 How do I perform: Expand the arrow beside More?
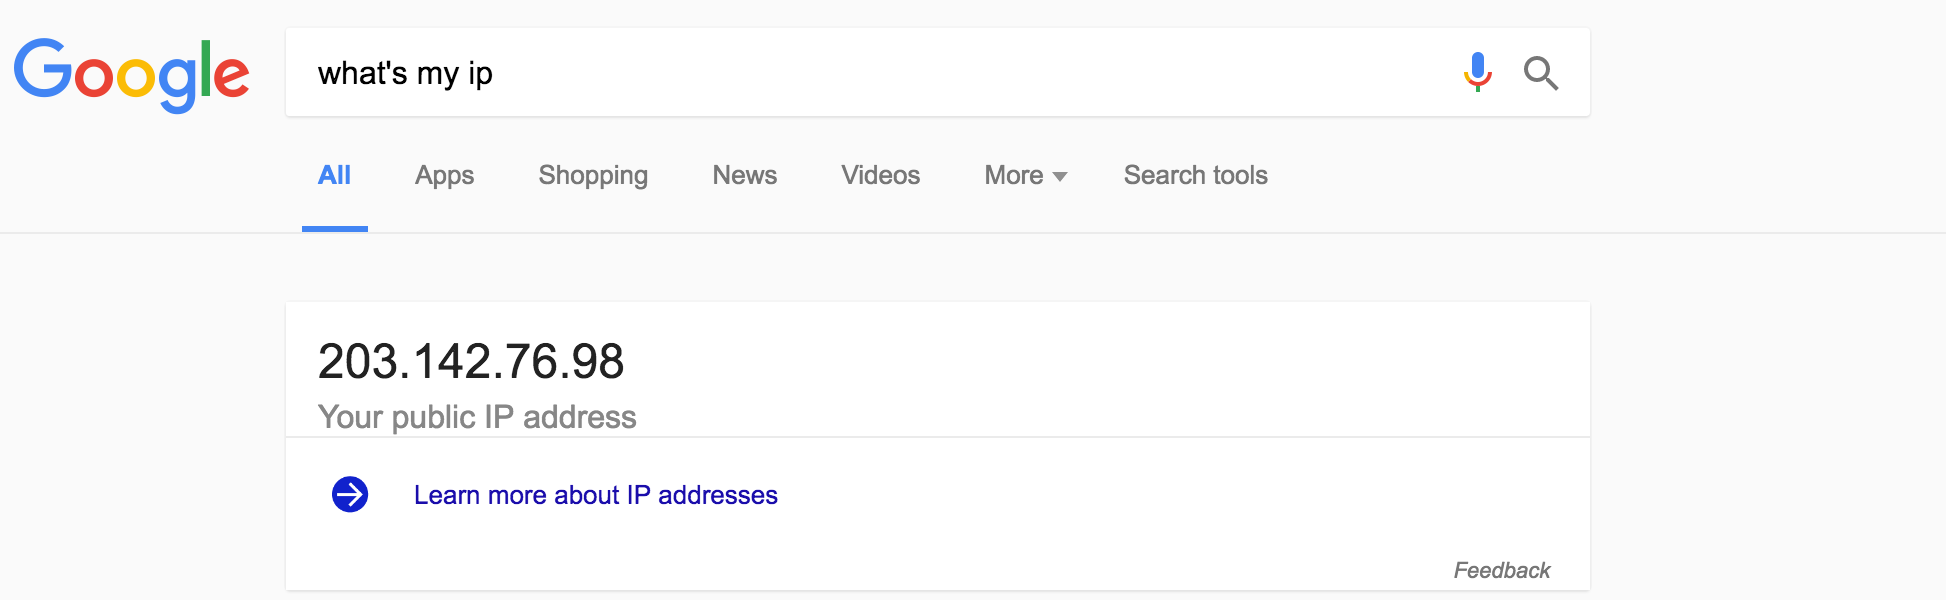point(1060,177)
